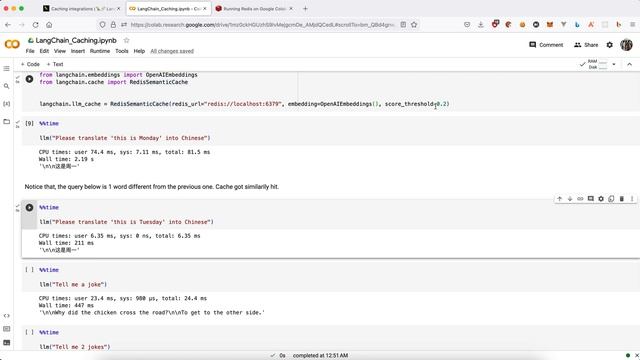Open cell editor settings gear icon
Screen dimensions: 640x360
click(601, 199)
